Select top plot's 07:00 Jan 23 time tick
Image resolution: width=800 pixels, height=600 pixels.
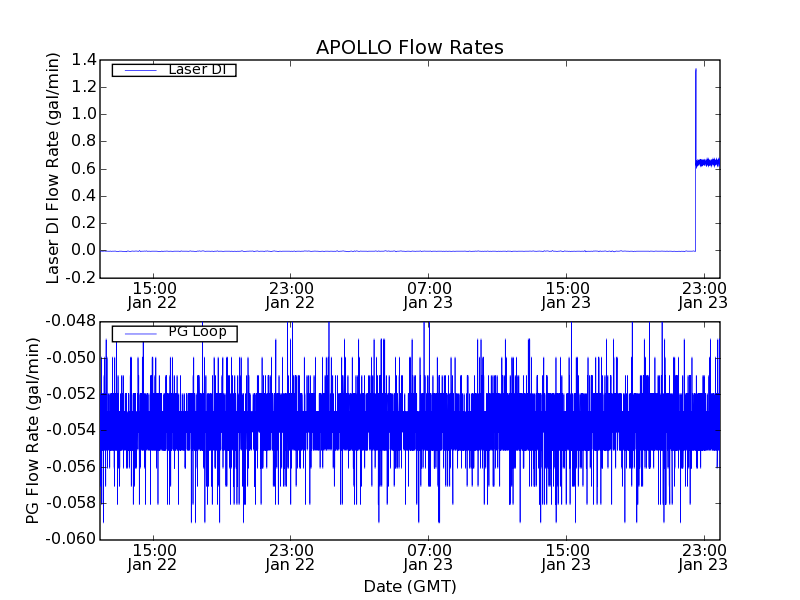[x=428, y=294]
